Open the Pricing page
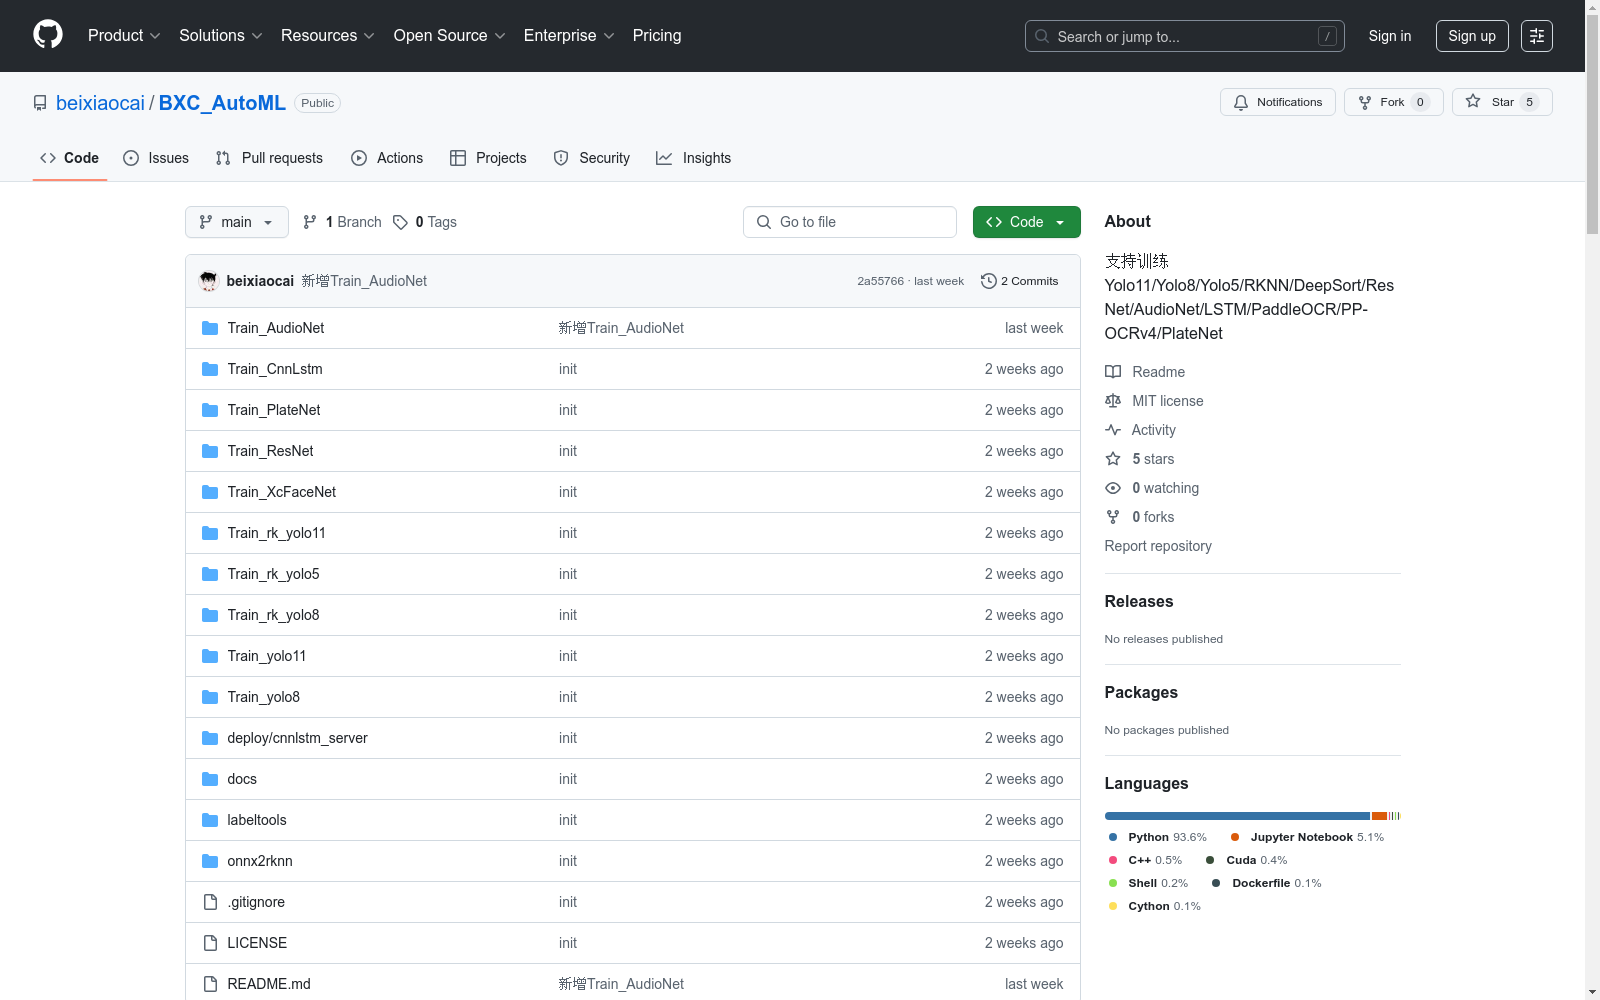This screenshot has width=1600, height=1000. pyautogui.click(x=657, y=35)
